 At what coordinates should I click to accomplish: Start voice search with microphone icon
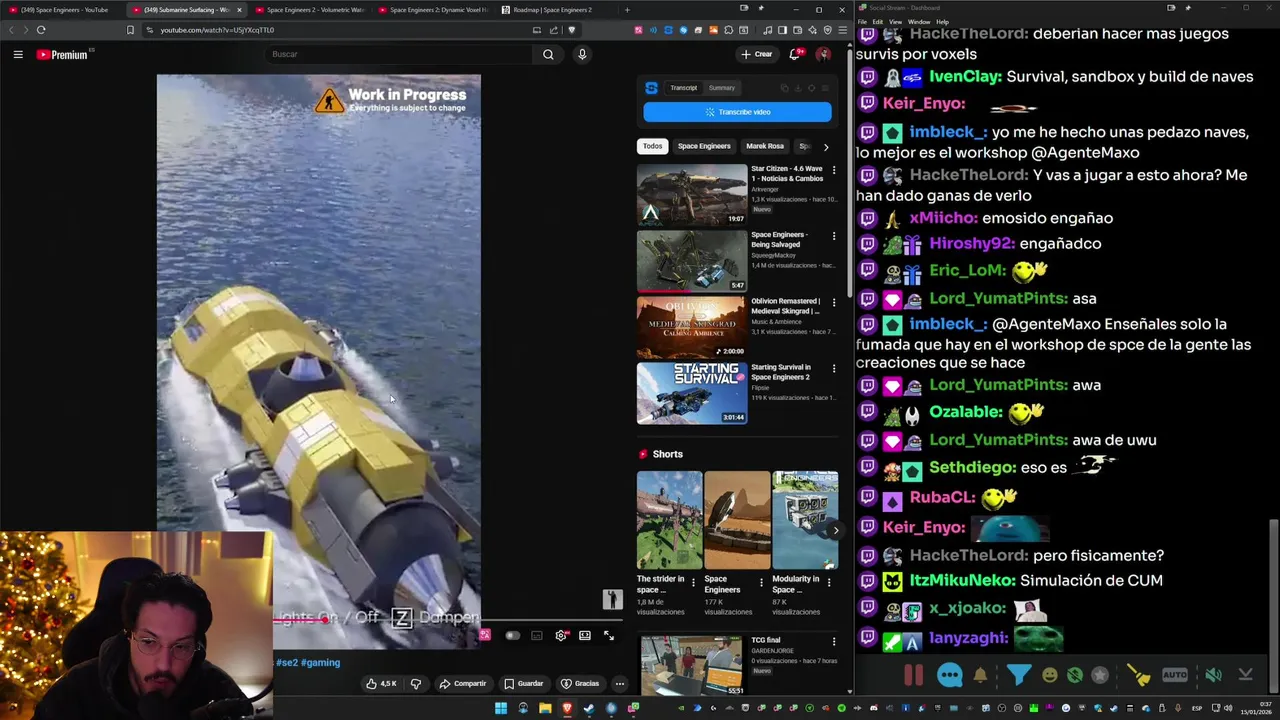click(582, 54)
